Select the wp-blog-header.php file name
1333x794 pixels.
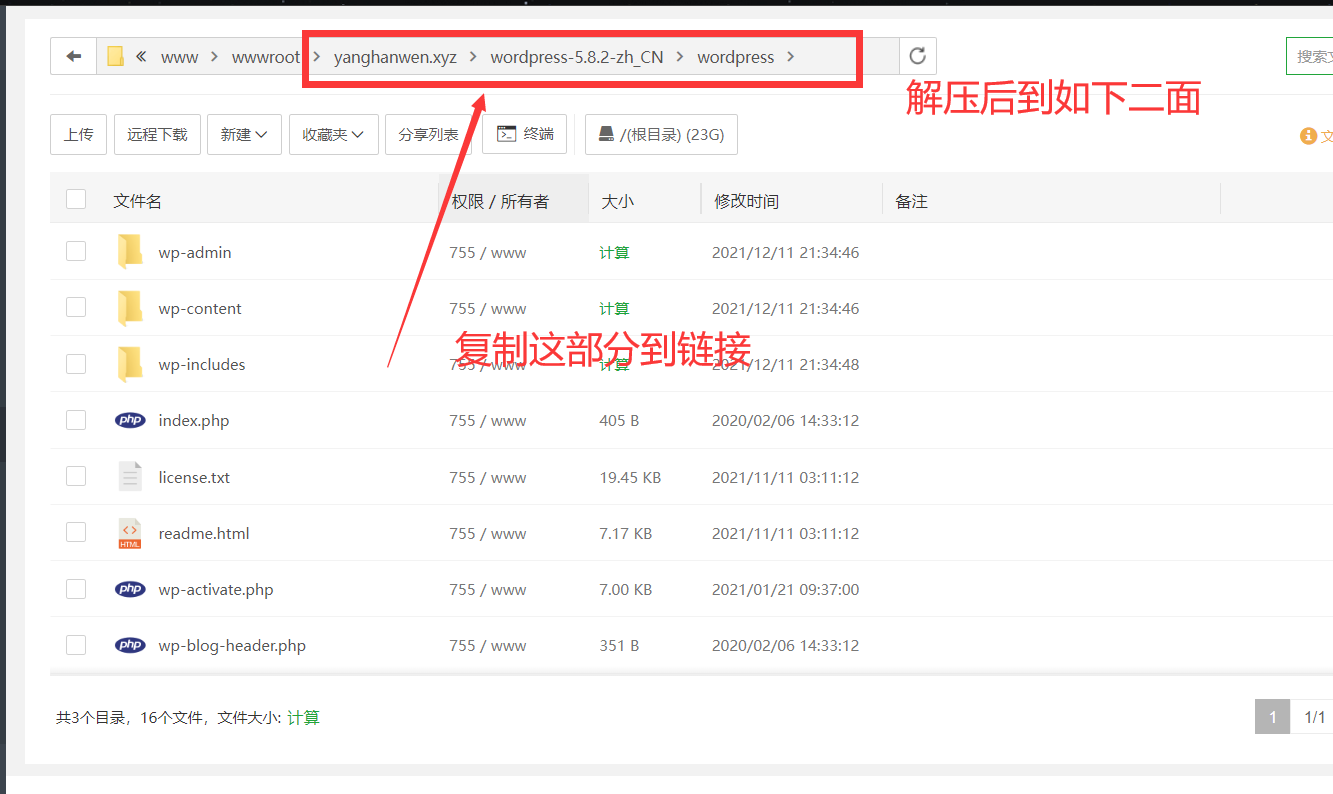232,645
